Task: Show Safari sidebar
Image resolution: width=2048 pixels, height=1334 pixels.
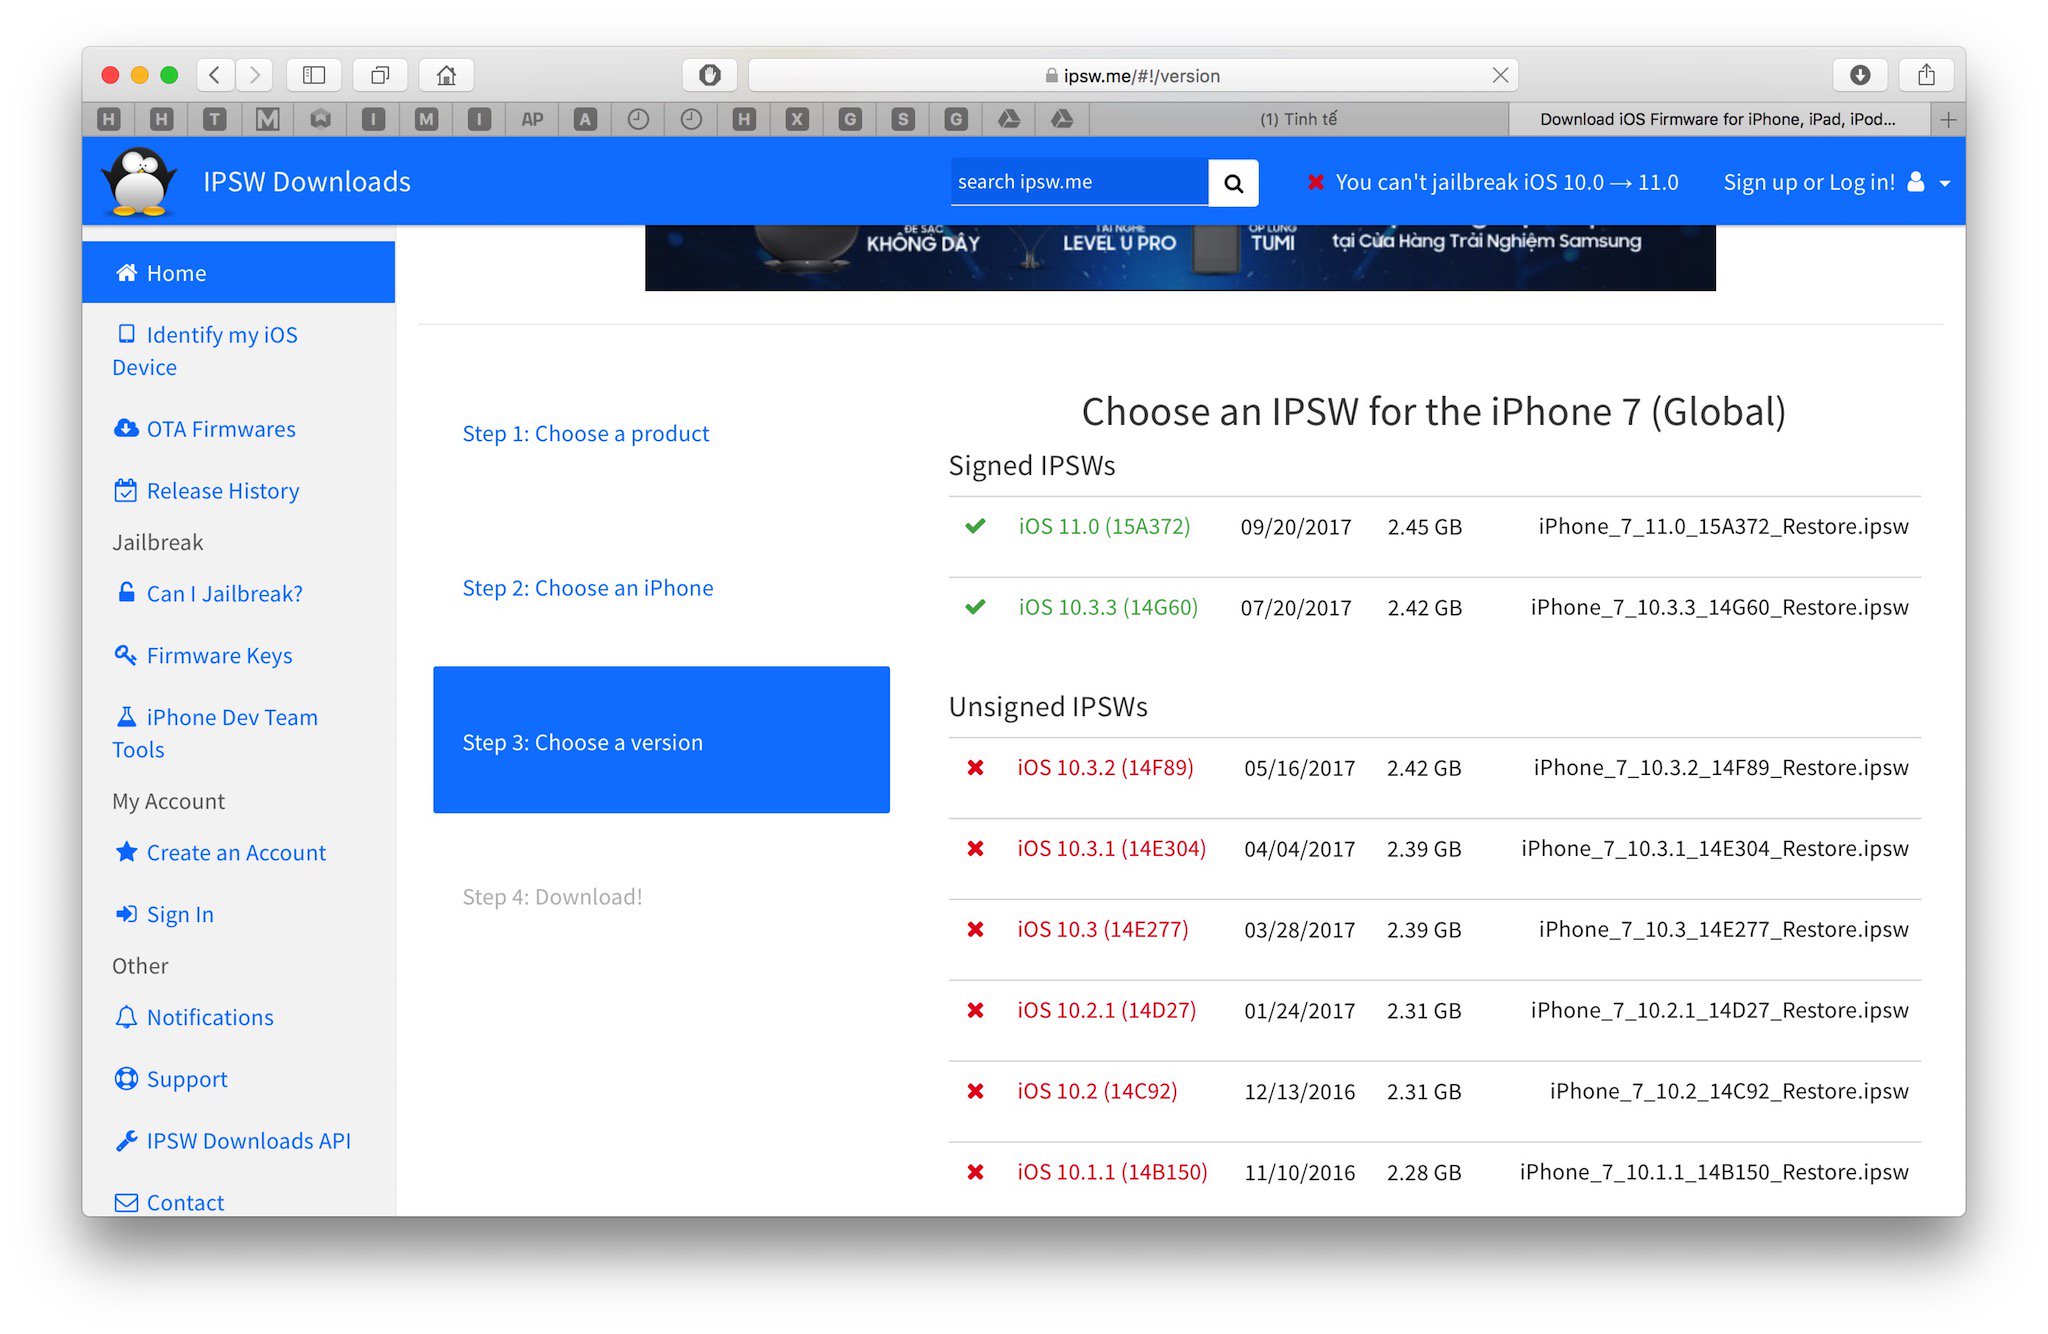Action: (x=314, y=75)
